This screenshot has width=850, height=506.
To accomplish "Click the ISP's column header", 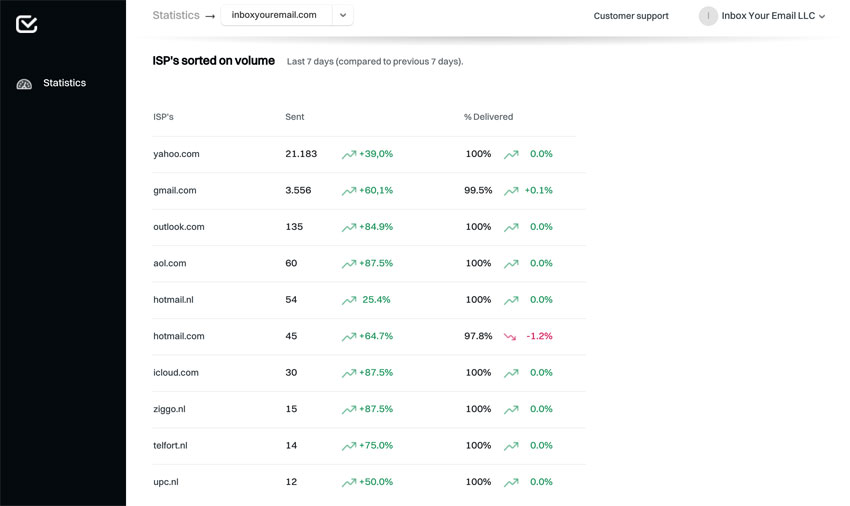I will coord(163,117).
